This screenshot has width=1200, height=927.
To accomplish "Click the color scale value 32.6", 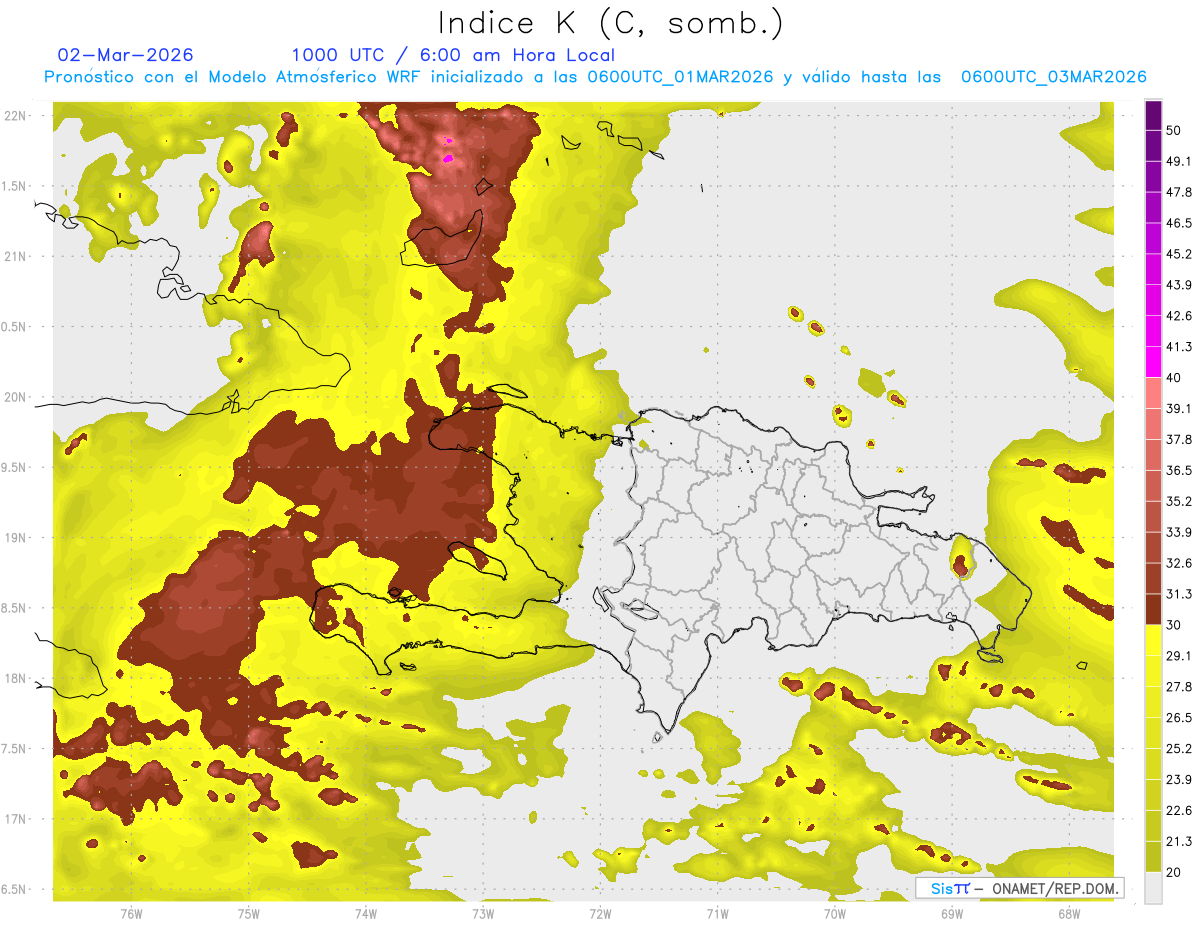I will coord(1179,563).
